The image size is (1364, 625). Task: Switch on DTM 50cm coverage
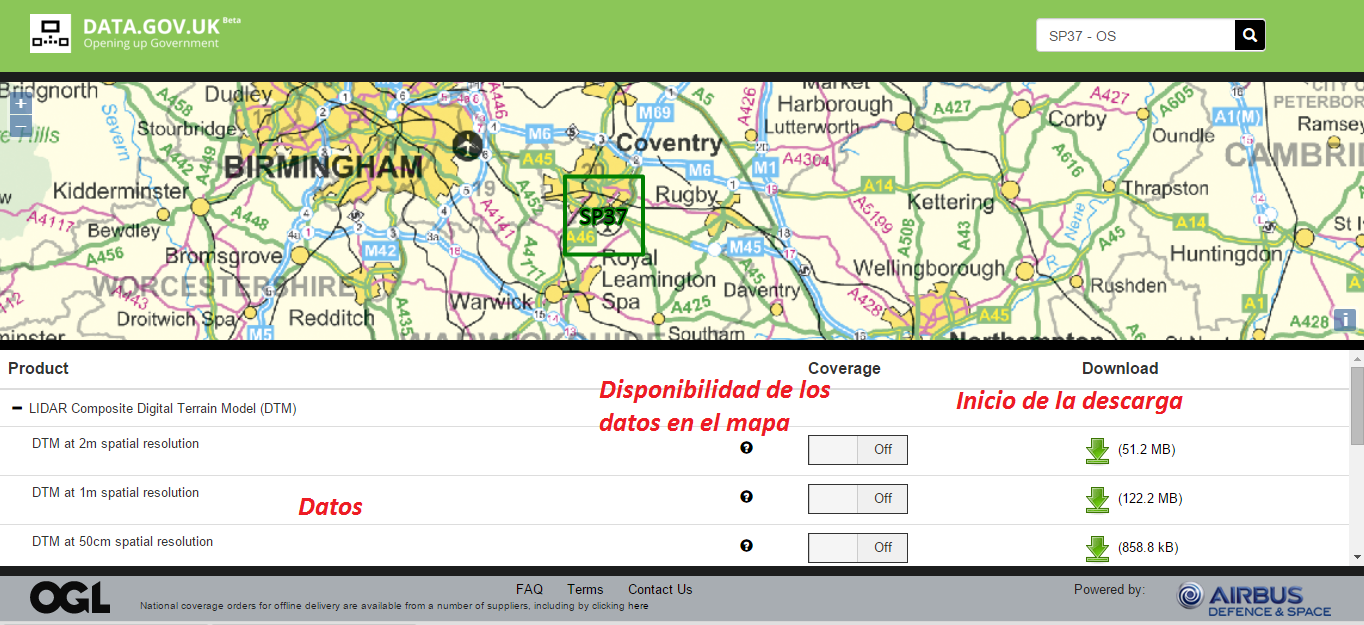point(857,548)
